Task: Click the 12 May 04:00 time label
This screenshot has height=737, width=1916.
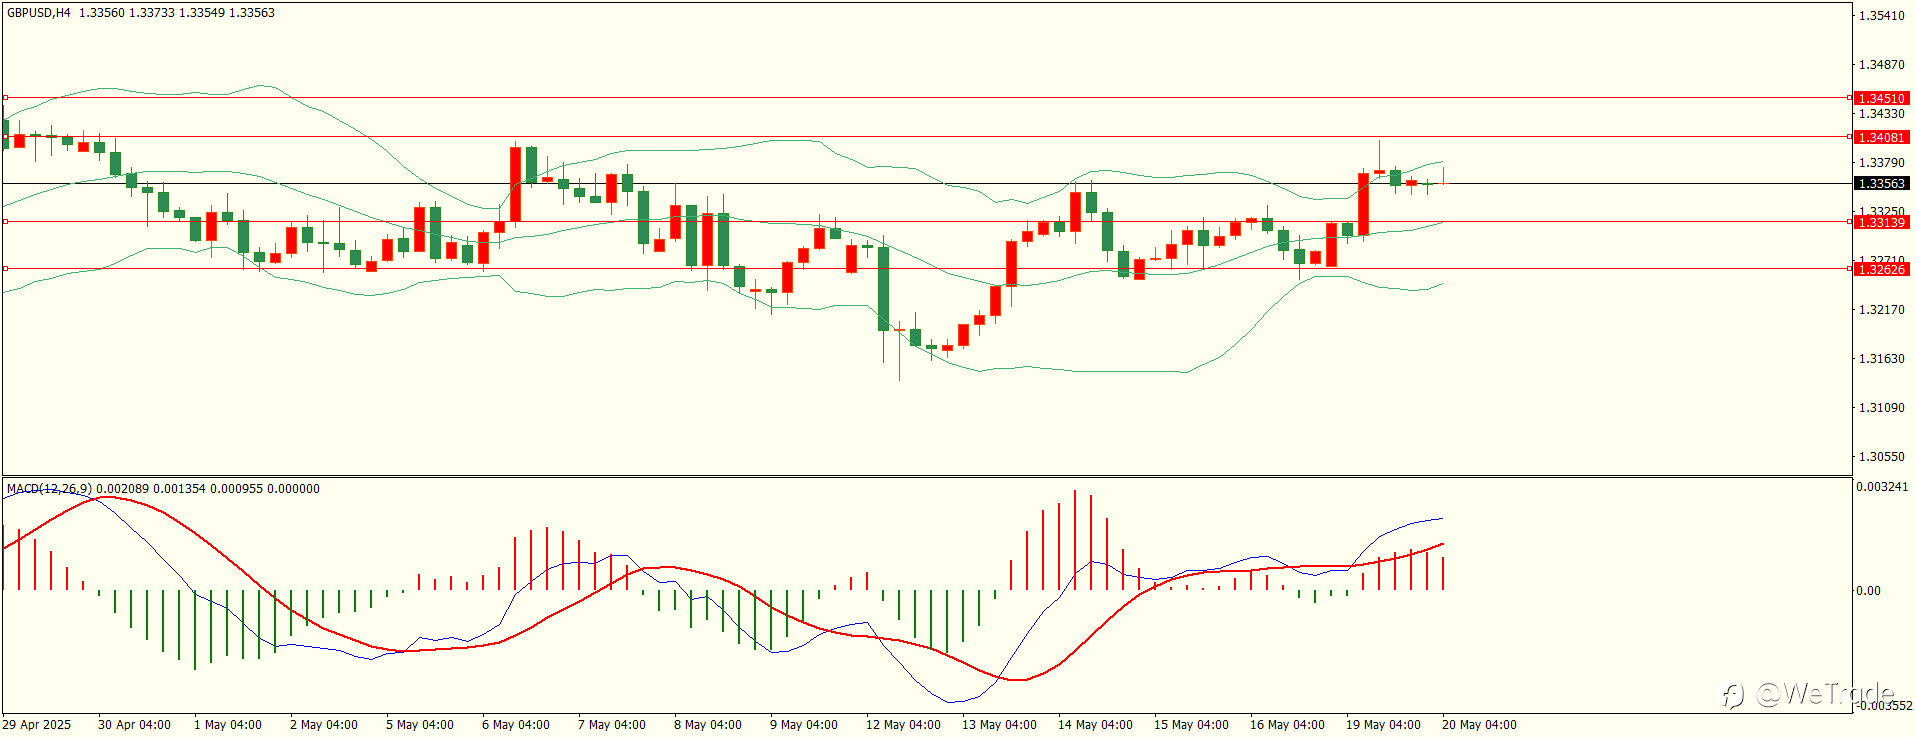Action: pyautogui.click(x=903, y=725)
